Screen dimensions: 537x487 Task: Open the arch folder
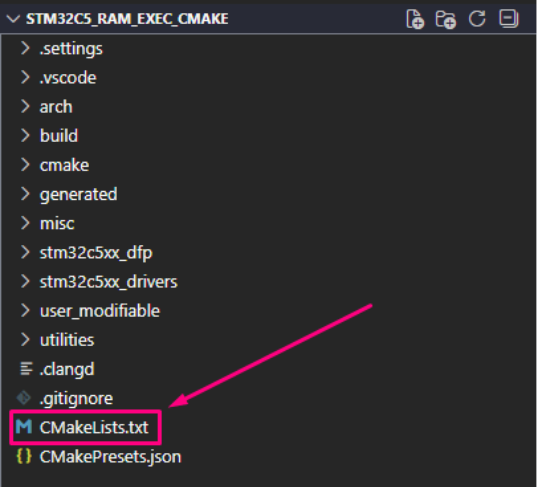pyautogui.click(x=56, y=107)
